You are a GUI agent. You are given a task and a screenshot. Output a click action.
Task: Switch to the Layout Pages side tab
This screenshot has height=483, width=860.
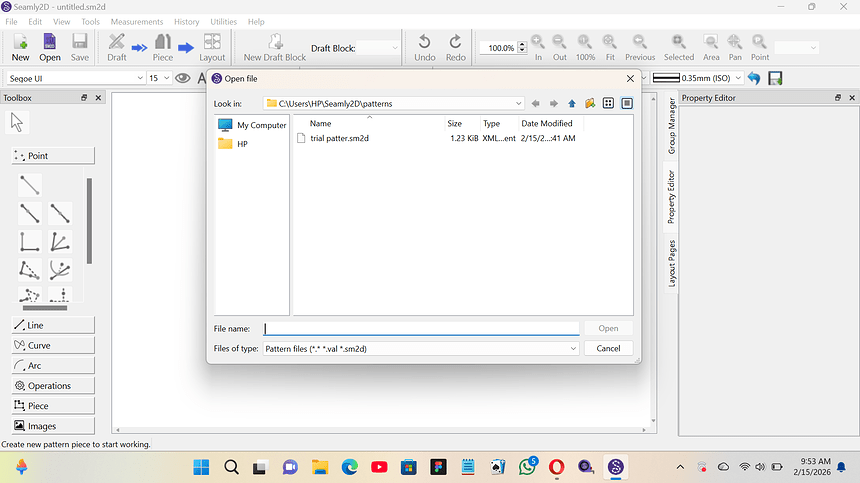click(x=671, y=264)
